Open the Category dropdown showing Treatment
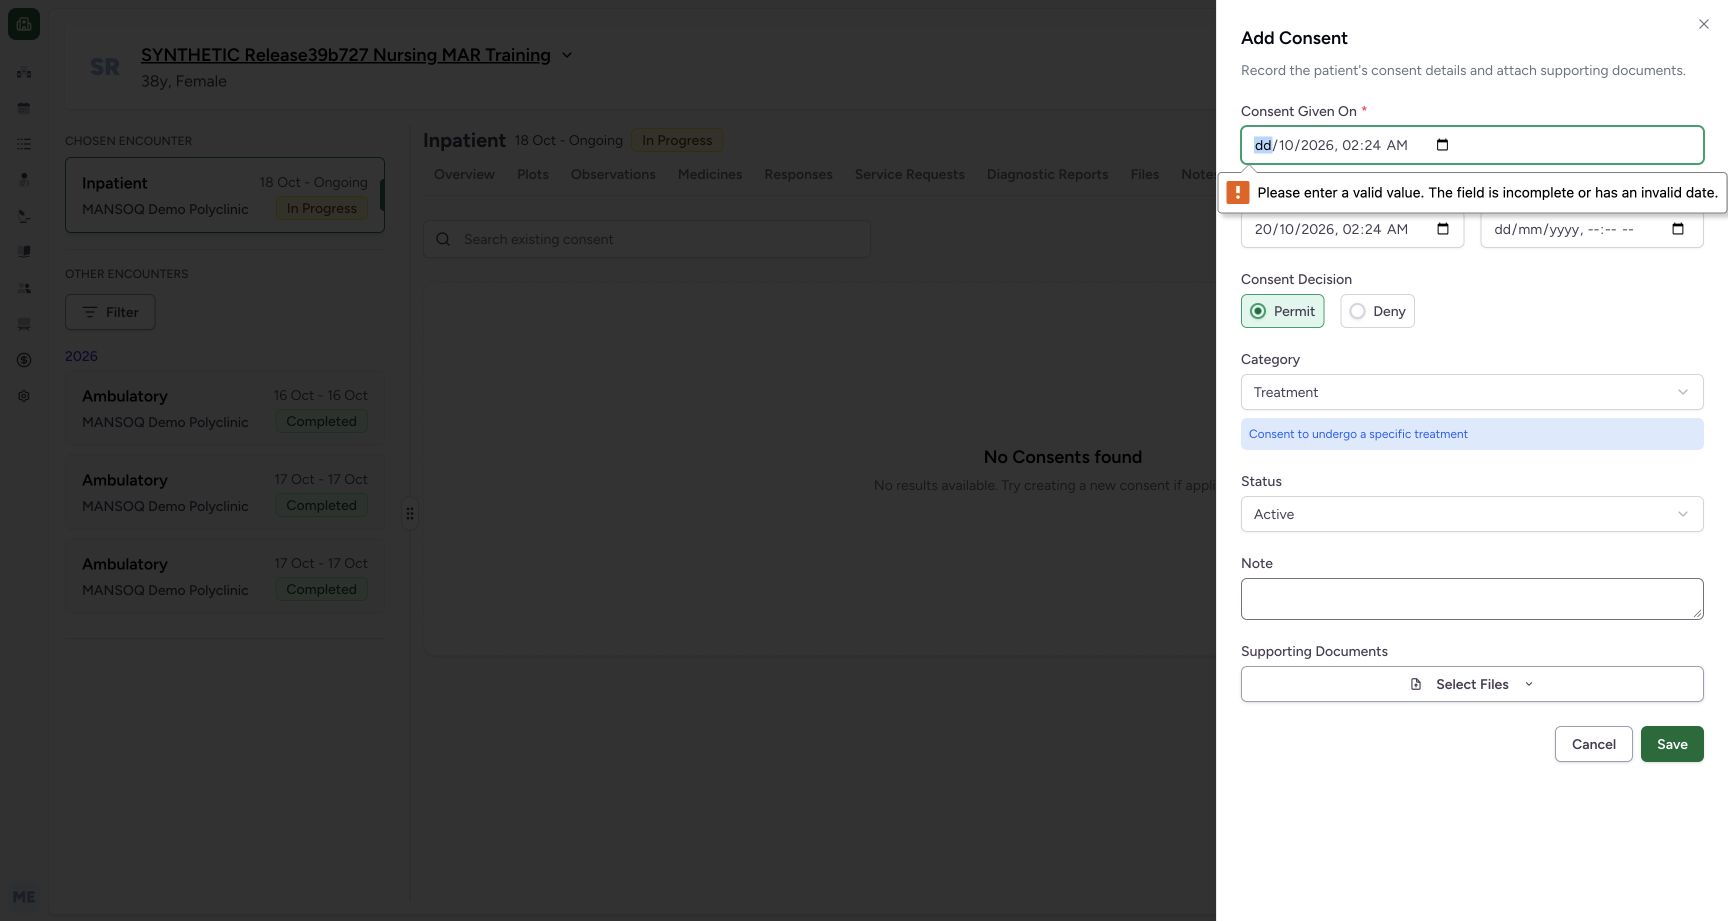The image size is (1728, 921). pyautogui.click(x=1472, y=392)
